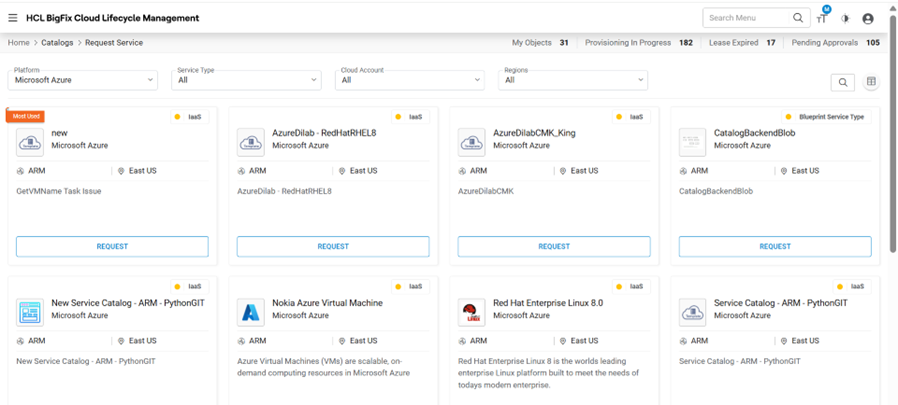Expand the Platform dropdown
Screen dimensions: 898x405
(x=84, y=80)
